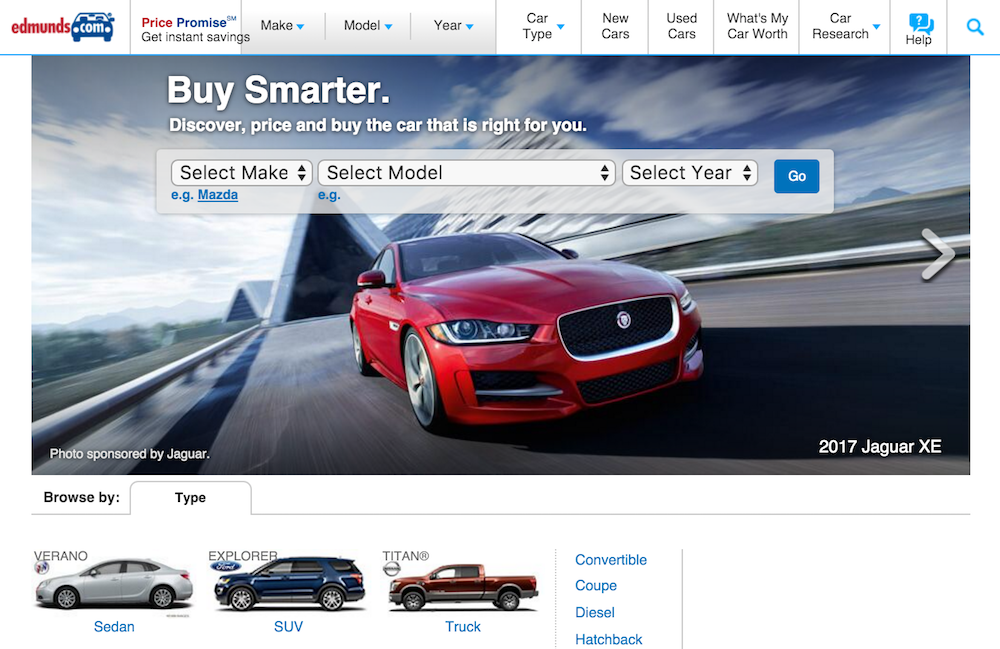Open the Select Model combo box
This screenshot has width=1000, height=649.
tap(466, 173)
